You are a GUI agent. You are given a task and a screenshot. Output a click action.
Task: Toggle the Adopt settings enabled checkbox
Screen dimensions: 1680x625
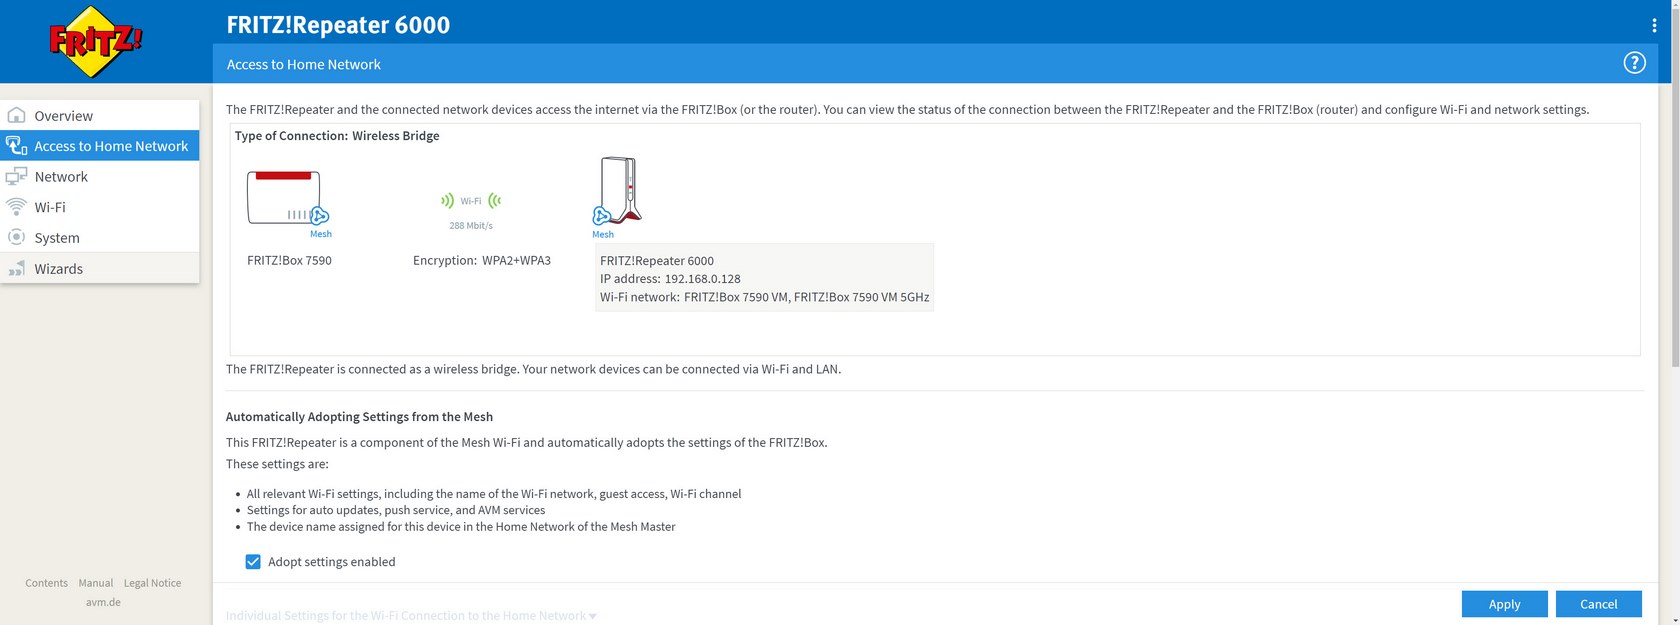253,562
